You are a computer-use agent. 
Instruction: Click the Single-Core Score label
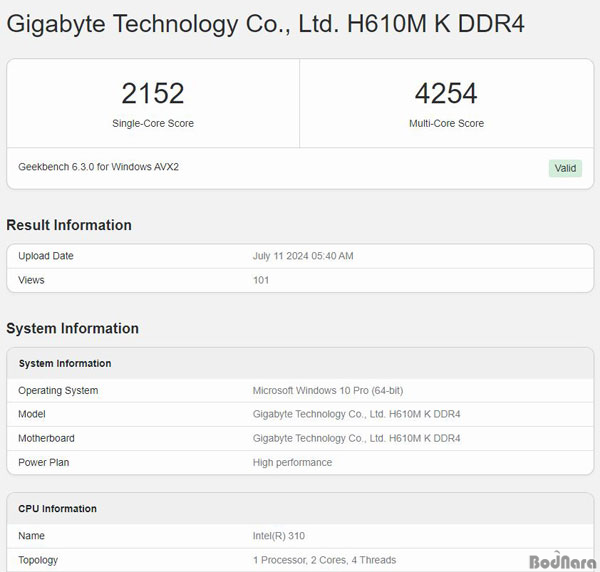coord(153,123)
